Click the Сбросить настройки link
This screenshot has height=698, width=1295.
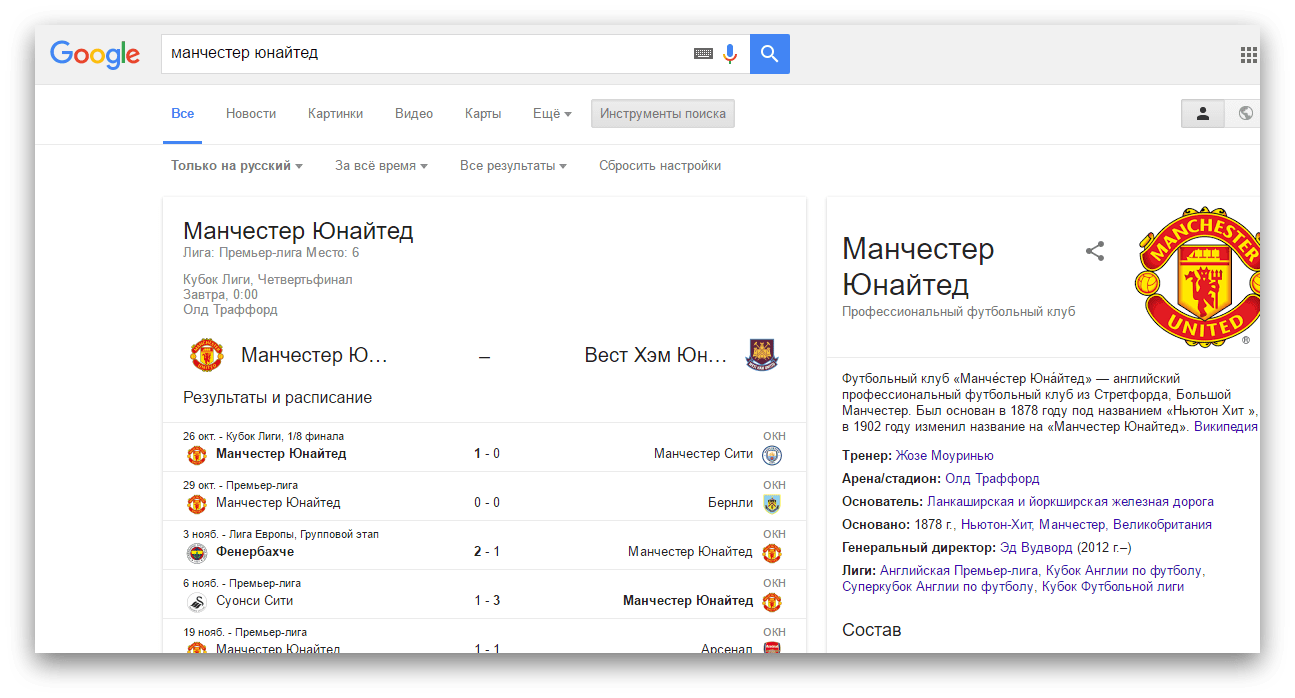[x=660, y=166]
